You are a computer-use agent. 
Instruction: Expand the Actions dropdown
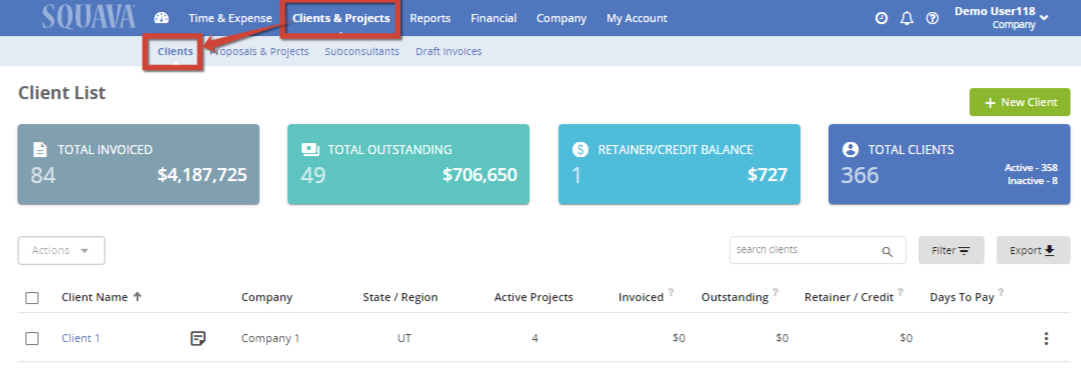pyautogui.click(x=61, y=250)
